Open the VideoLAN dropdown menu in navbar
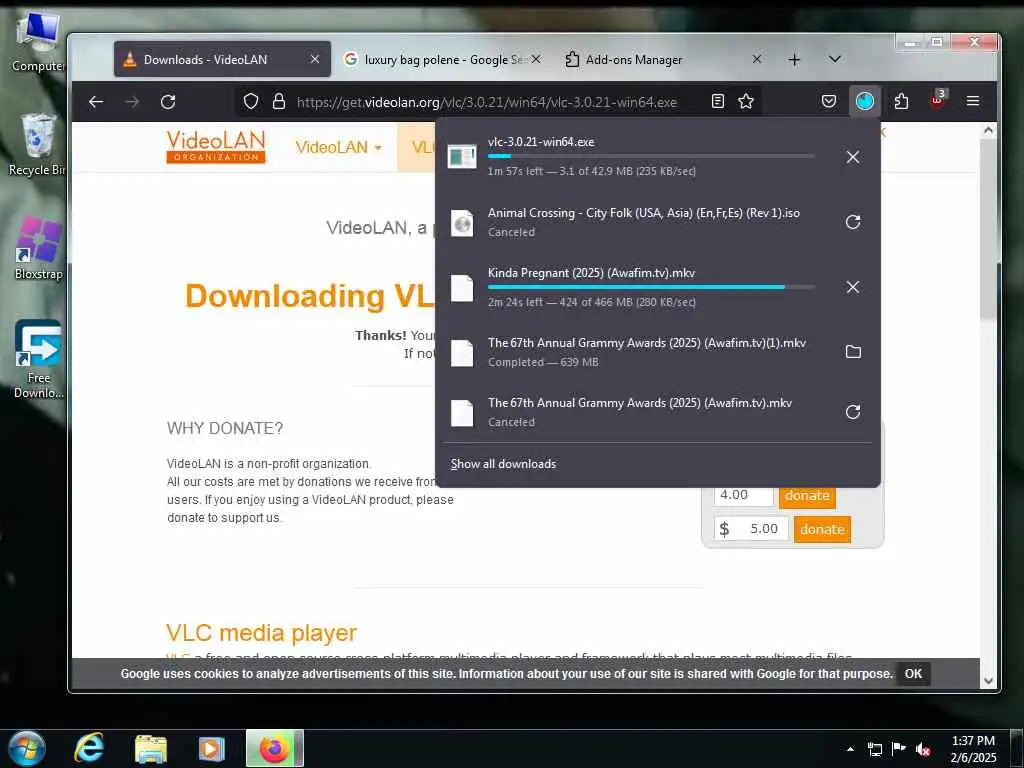Viewport: 1024px width, 768px height. coord(338,148)
